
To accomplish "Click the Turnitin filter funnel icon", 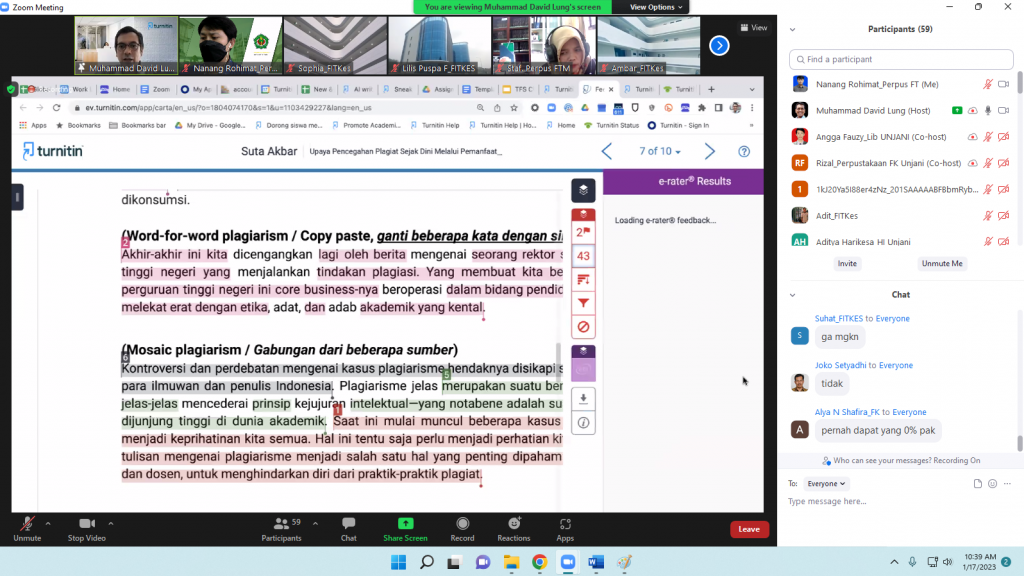I will pos(583,302).
